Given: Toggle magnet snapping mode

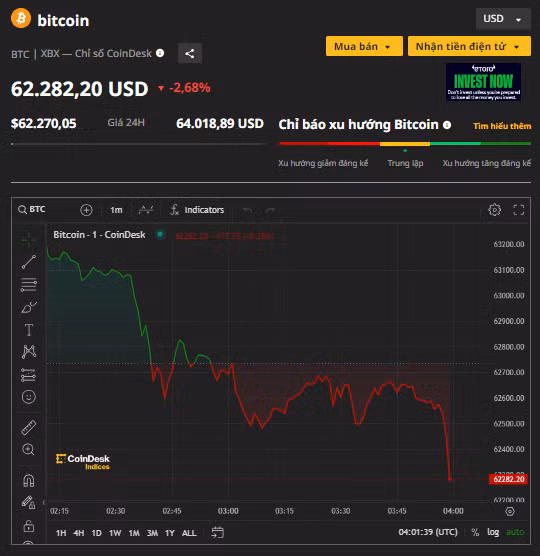Looking at the screenshot, I should (29, 481).
